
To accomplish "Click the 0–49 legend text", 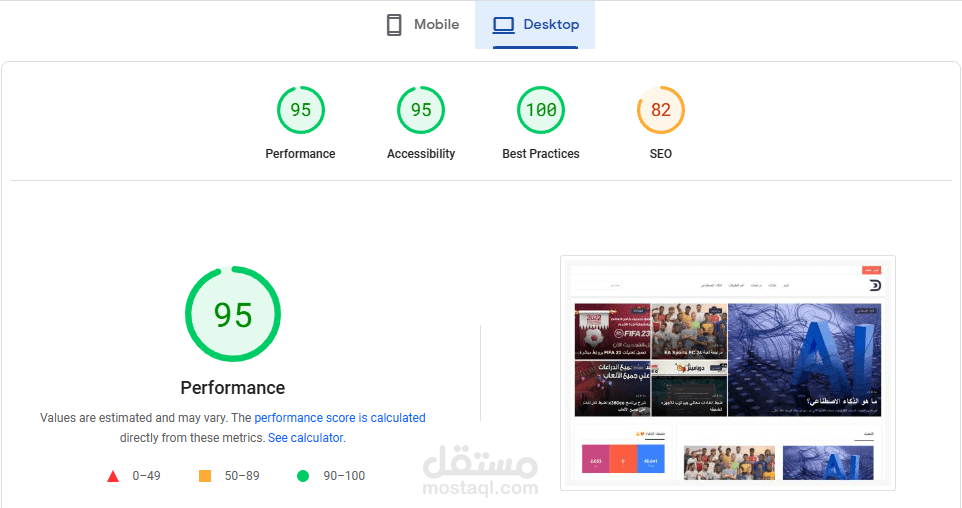I will [x=146, y=476].
